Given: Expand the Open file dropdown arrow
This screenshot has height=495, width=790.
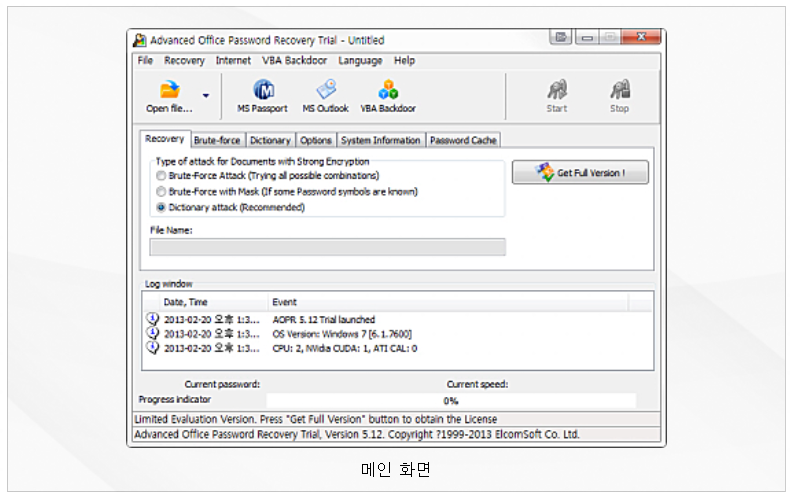Looking at the screenshot, I should coord(206,95).
